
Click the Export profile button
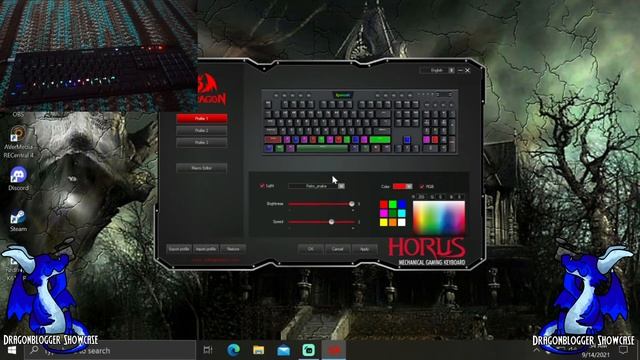(x=179, y=249)
